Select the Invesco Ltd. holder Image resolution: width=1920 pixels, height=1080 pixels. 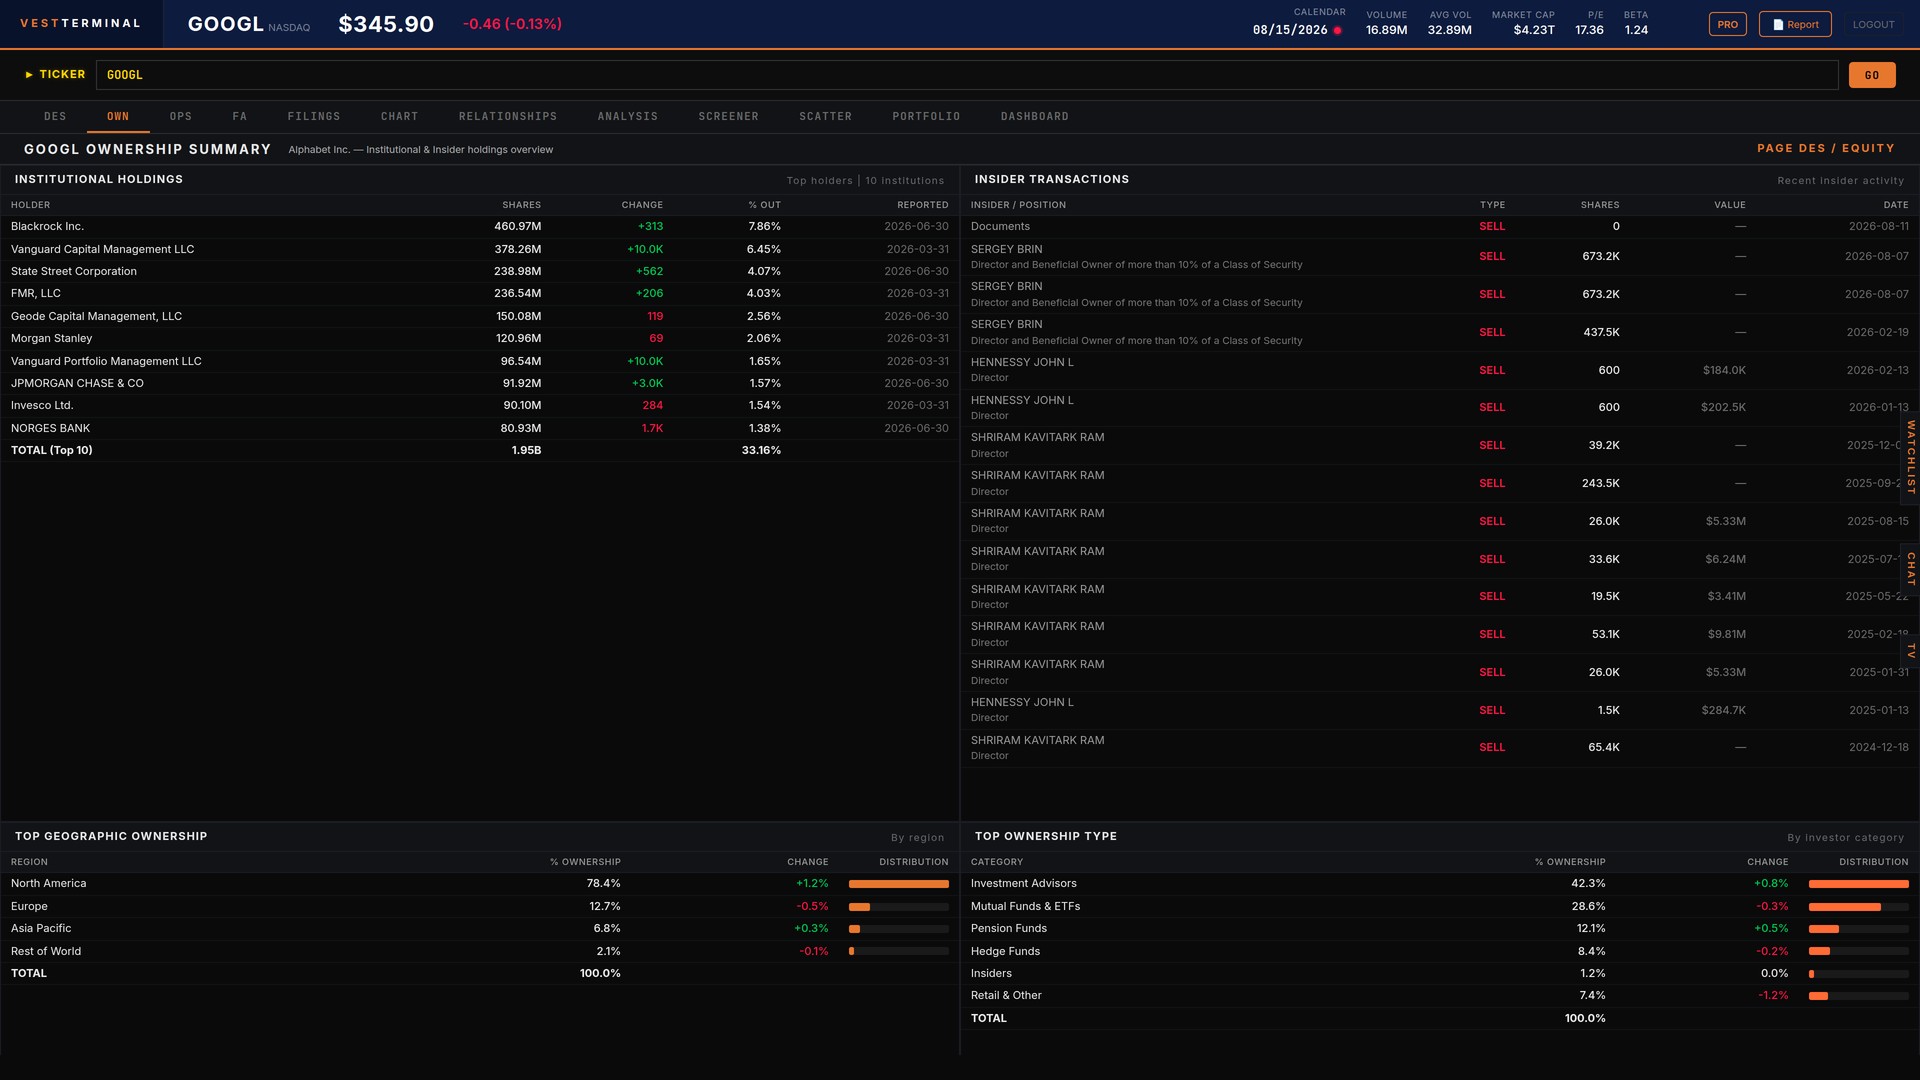pos(480,405)
